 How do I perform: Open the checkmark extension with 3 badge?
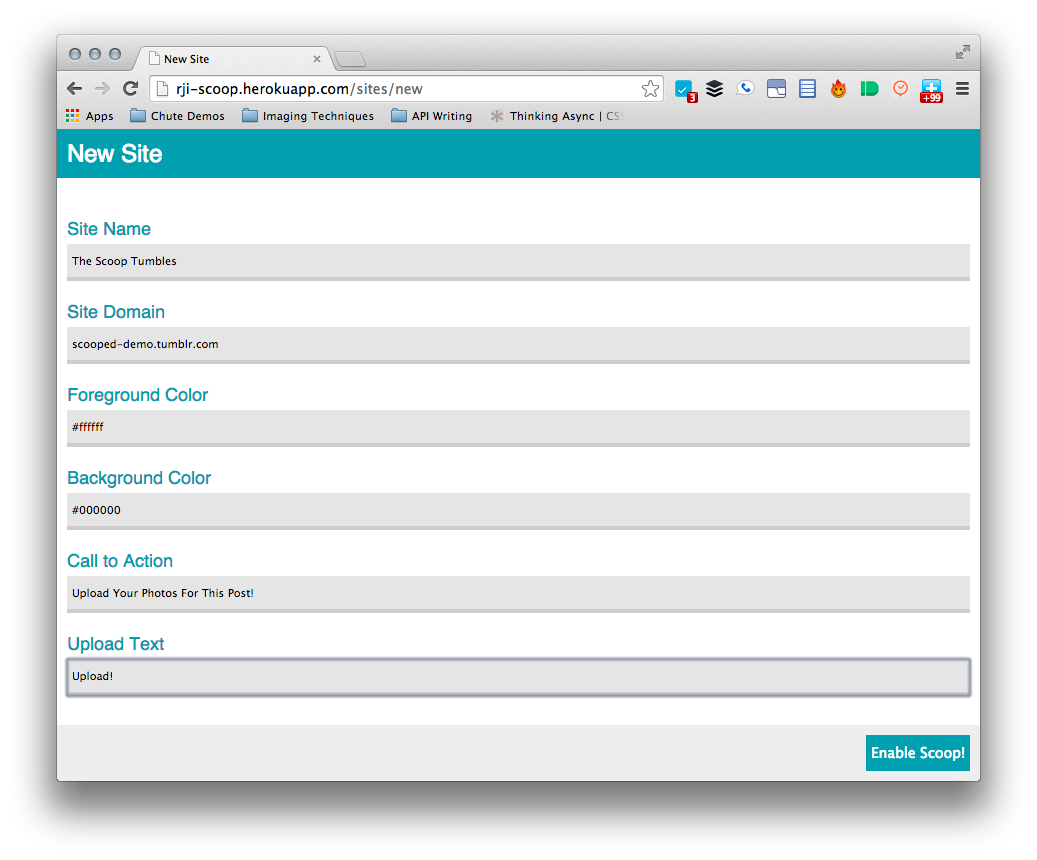(685, 90)
